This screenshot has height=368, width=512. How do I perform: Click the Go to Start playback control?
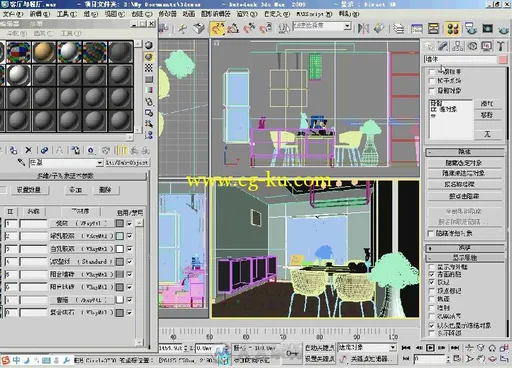pyautogui.click(x=406, y=348)
